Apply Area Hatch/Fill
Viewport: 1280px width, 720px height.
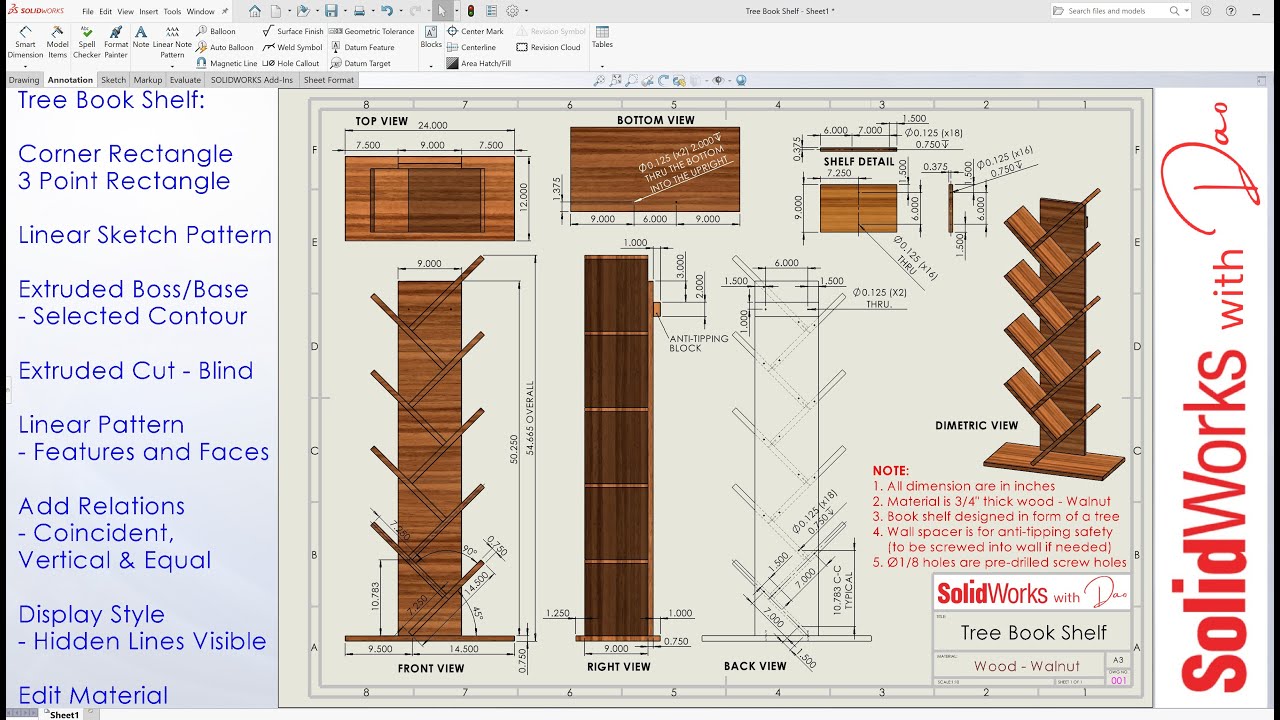tap(479, 63)
